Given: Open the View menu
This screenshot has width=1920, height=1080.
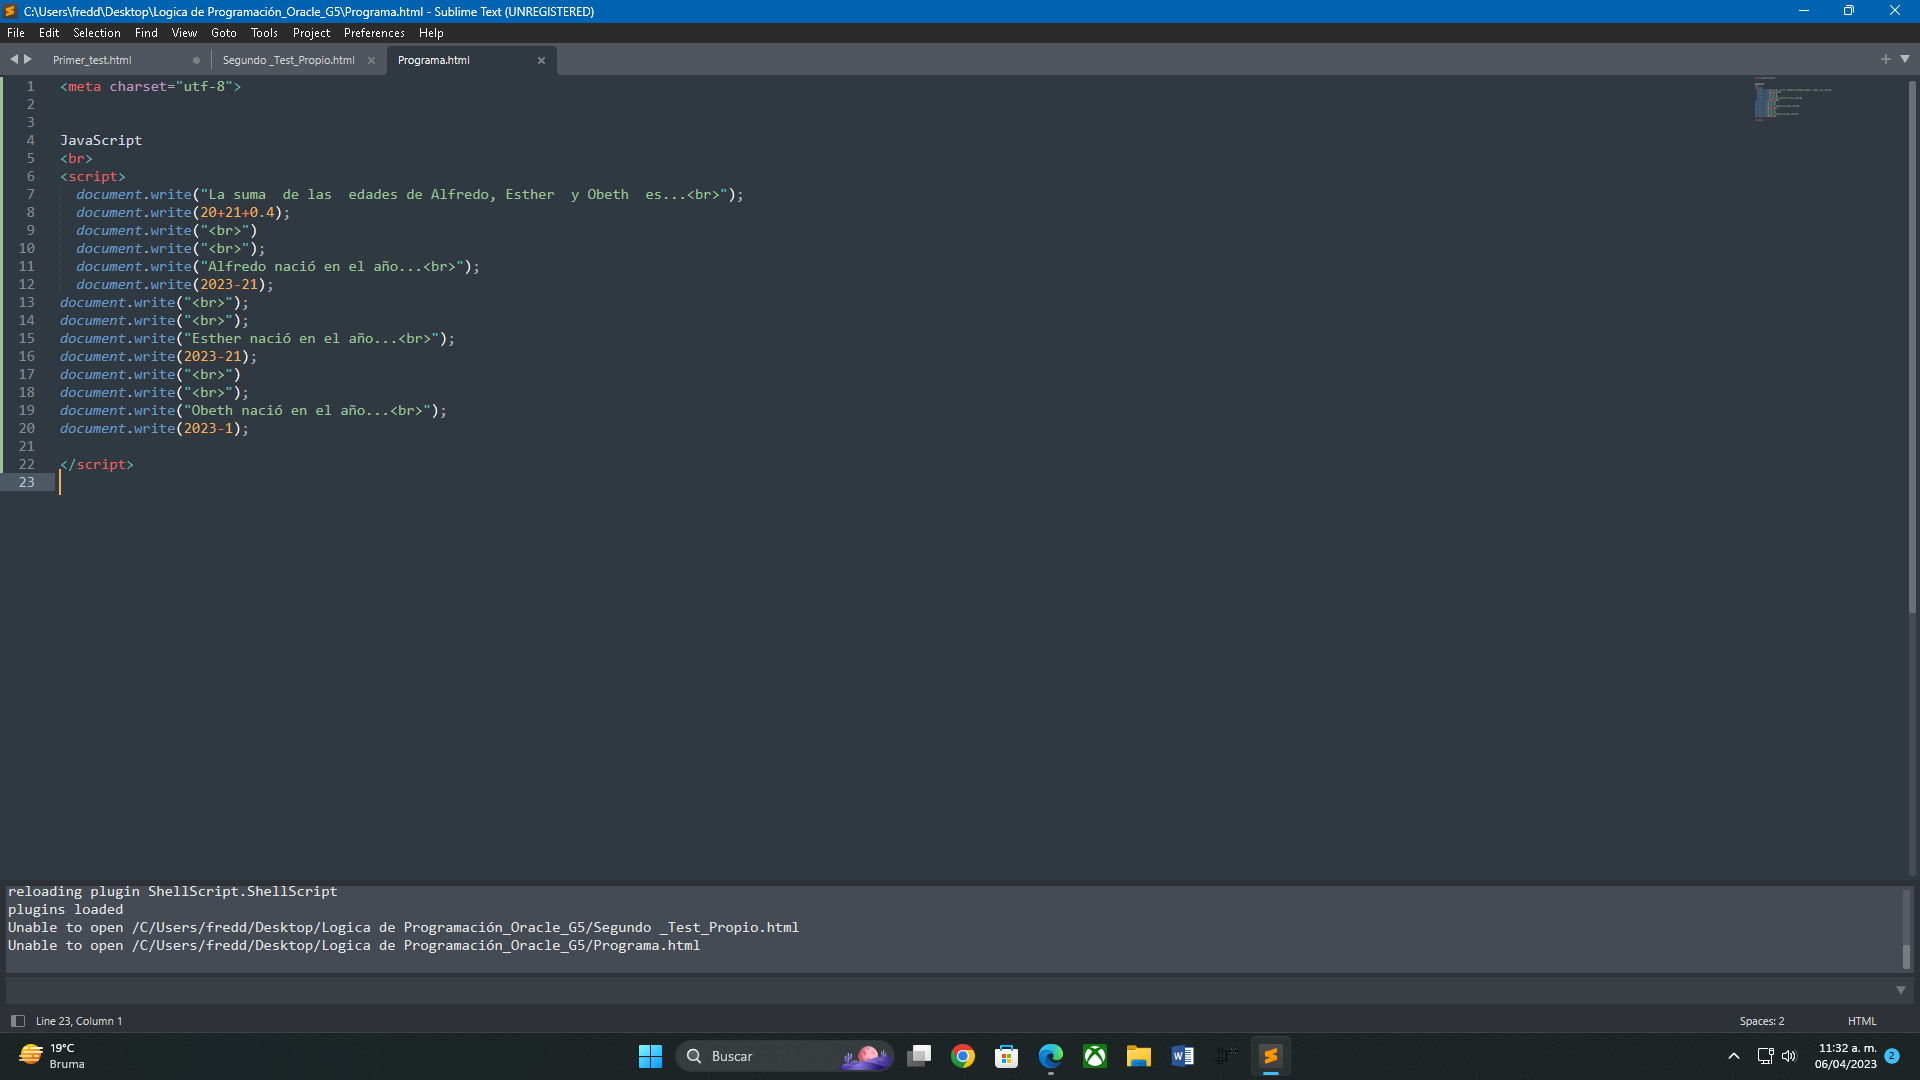Looking at the screenshot, I should (x=184, y=33).
